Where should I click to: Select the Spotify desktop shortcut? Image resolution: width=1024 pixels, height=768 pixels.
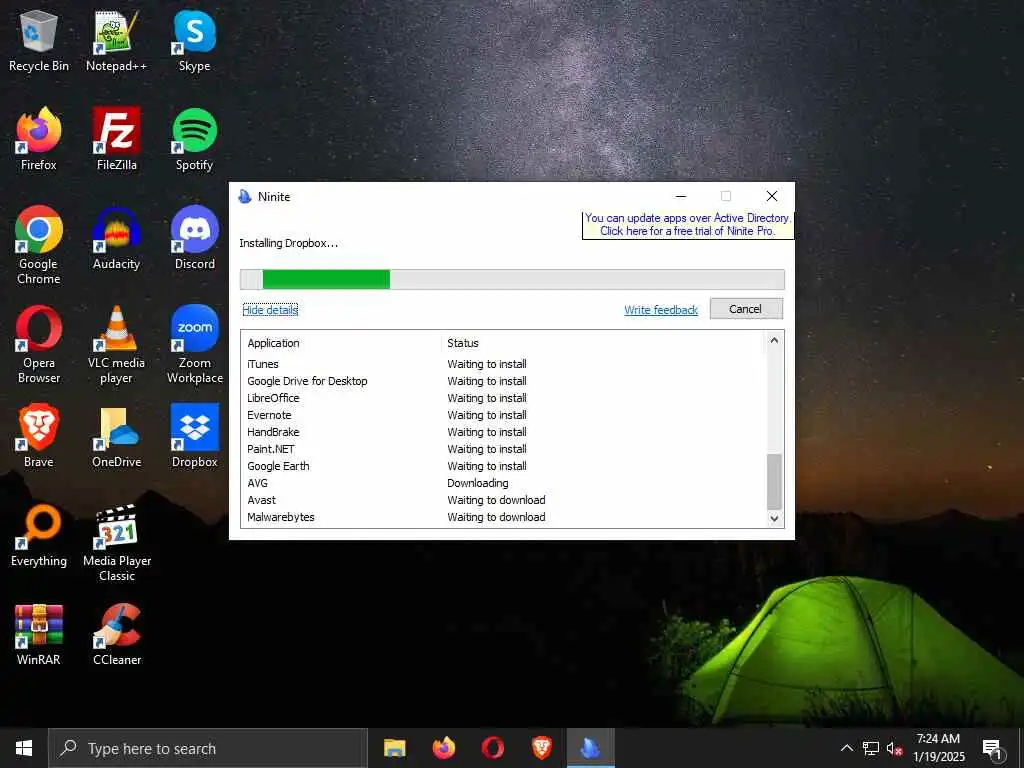coord(195,140)
